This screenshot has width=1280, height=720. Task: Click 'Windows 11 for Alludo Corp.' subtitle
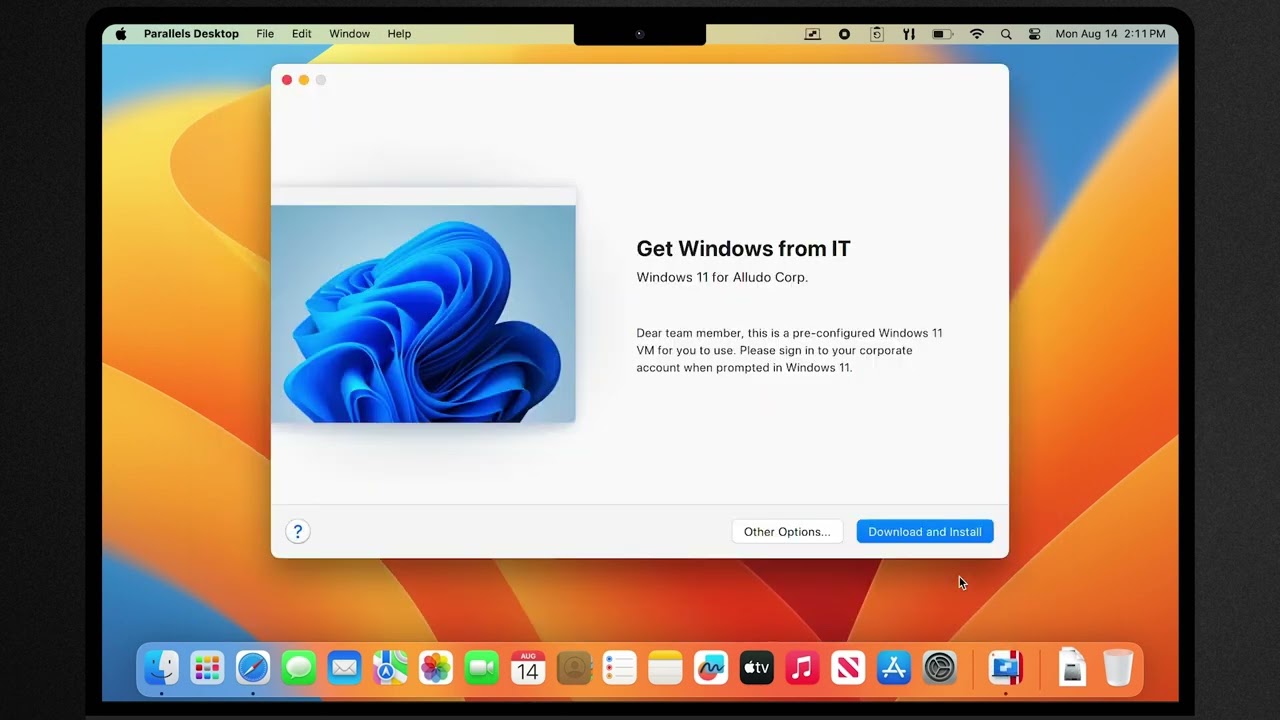722,277
